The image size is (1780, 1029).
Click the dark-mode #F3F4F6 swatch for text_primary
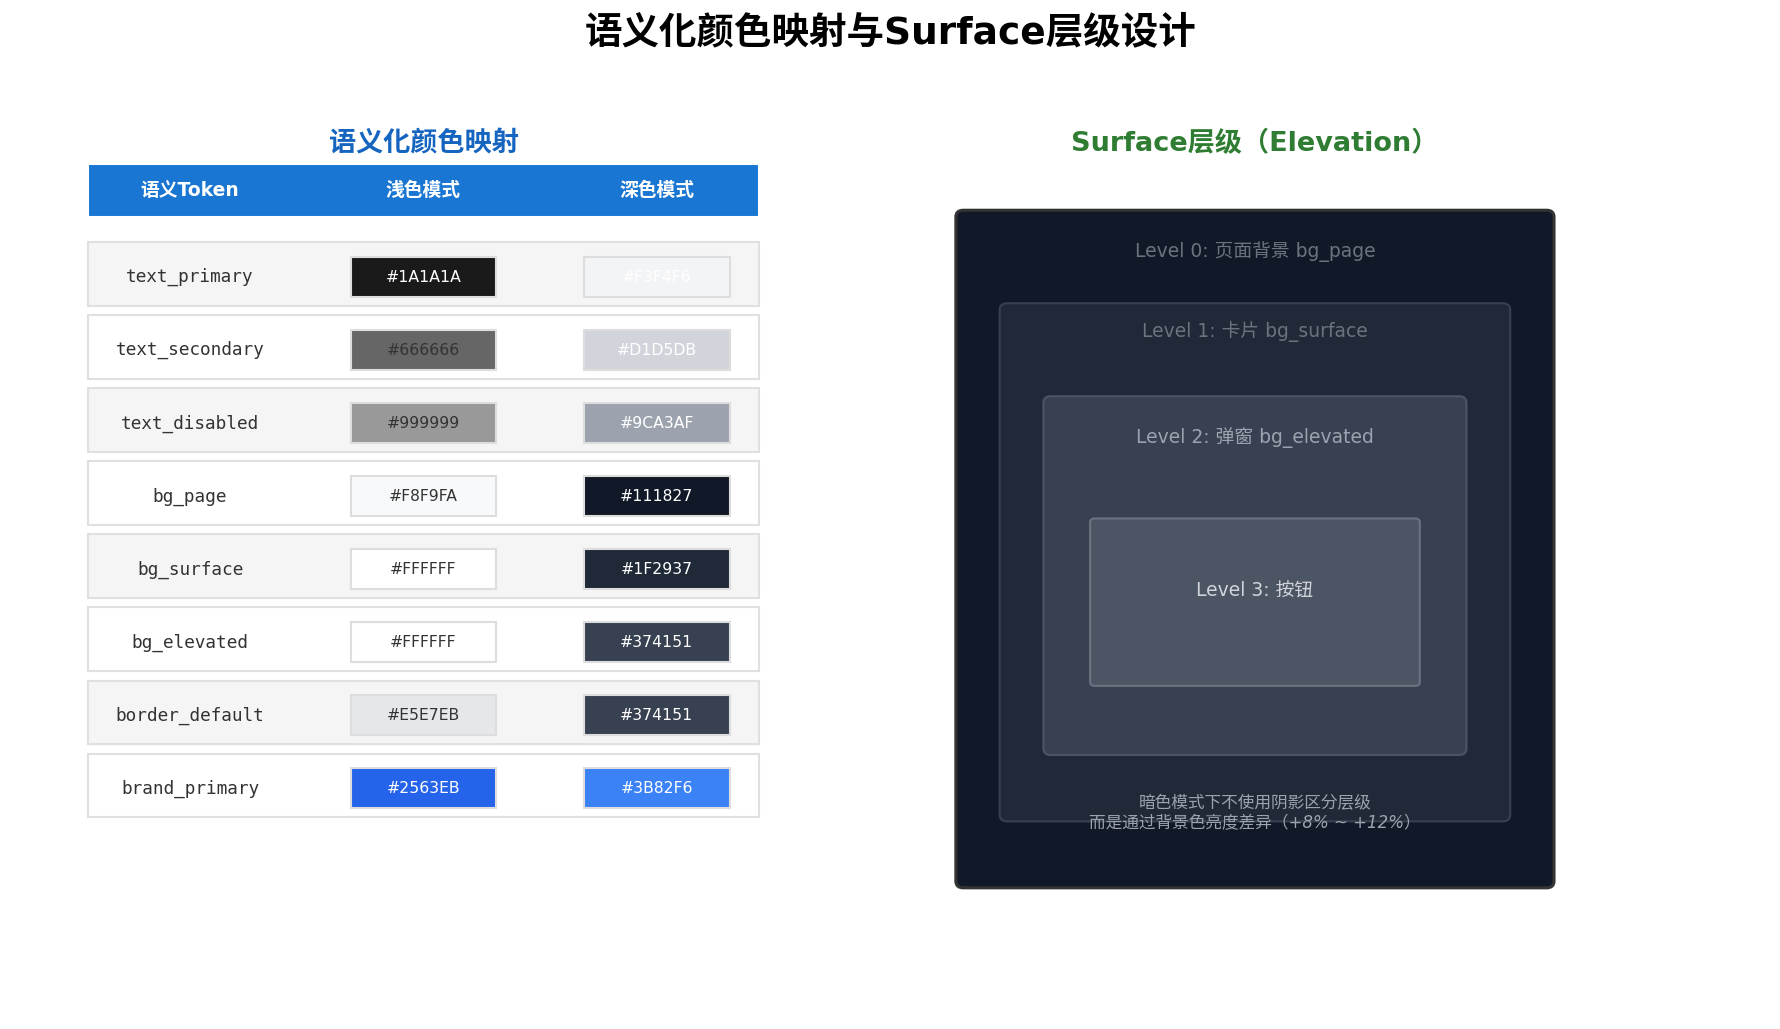[x=657, y=277]
